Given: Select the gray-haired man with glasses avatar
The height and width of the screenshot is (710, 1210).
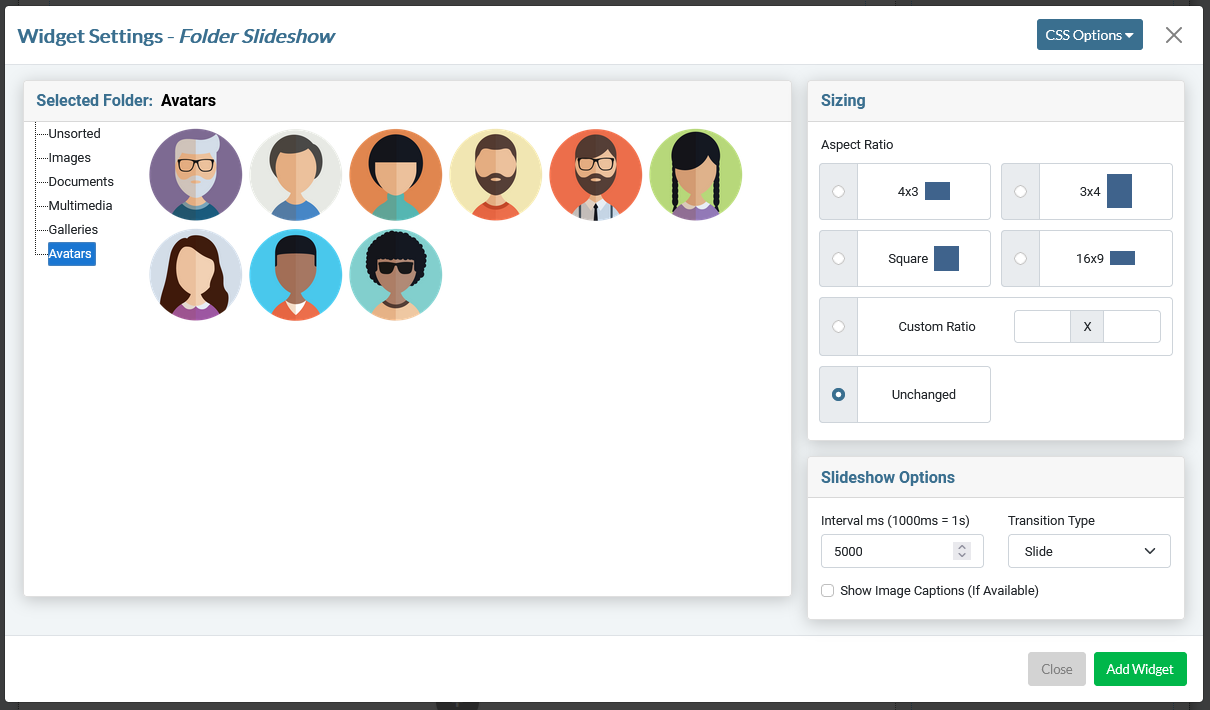Looking at the screenshot, I should 196,175.
